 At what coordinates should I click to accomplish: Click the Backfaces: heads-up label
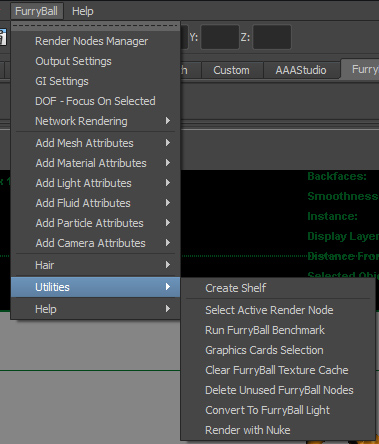337,176
